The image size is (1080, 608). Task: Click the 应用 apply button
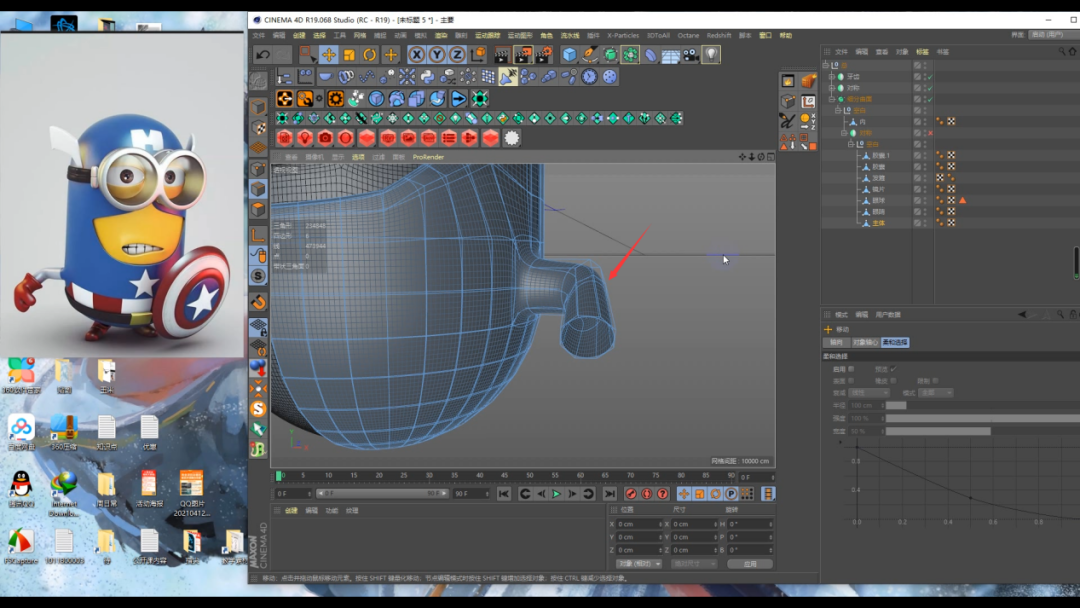(x=749, y=564)
